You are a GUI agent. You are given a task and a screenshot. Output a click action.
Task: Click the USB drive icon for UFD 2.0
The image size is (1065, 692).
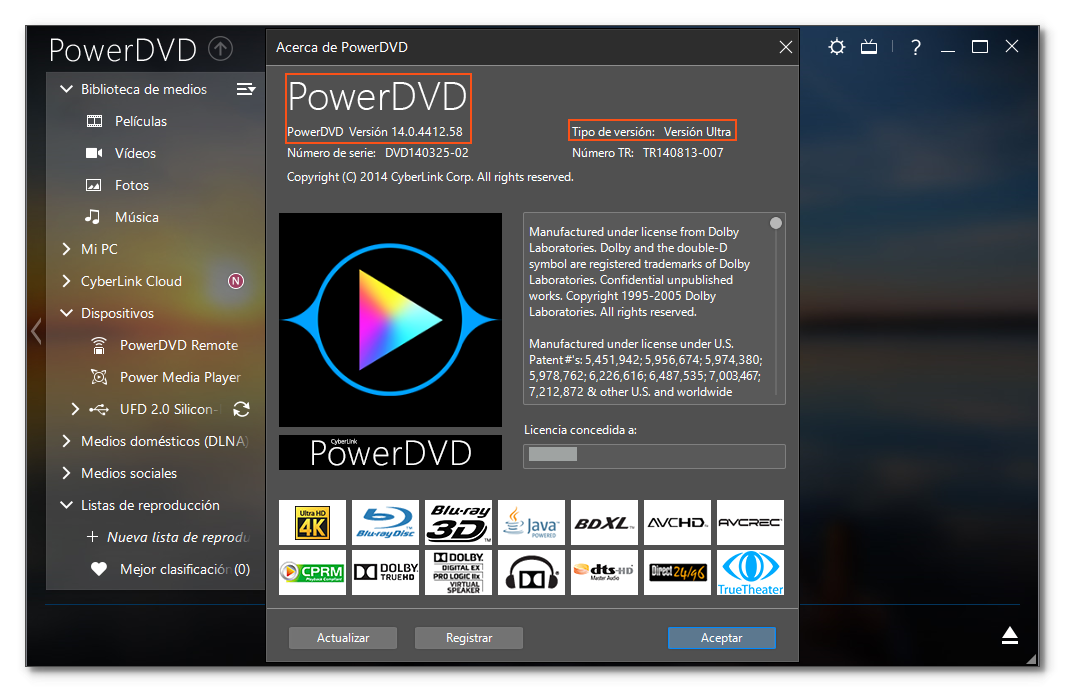point(99,409)
